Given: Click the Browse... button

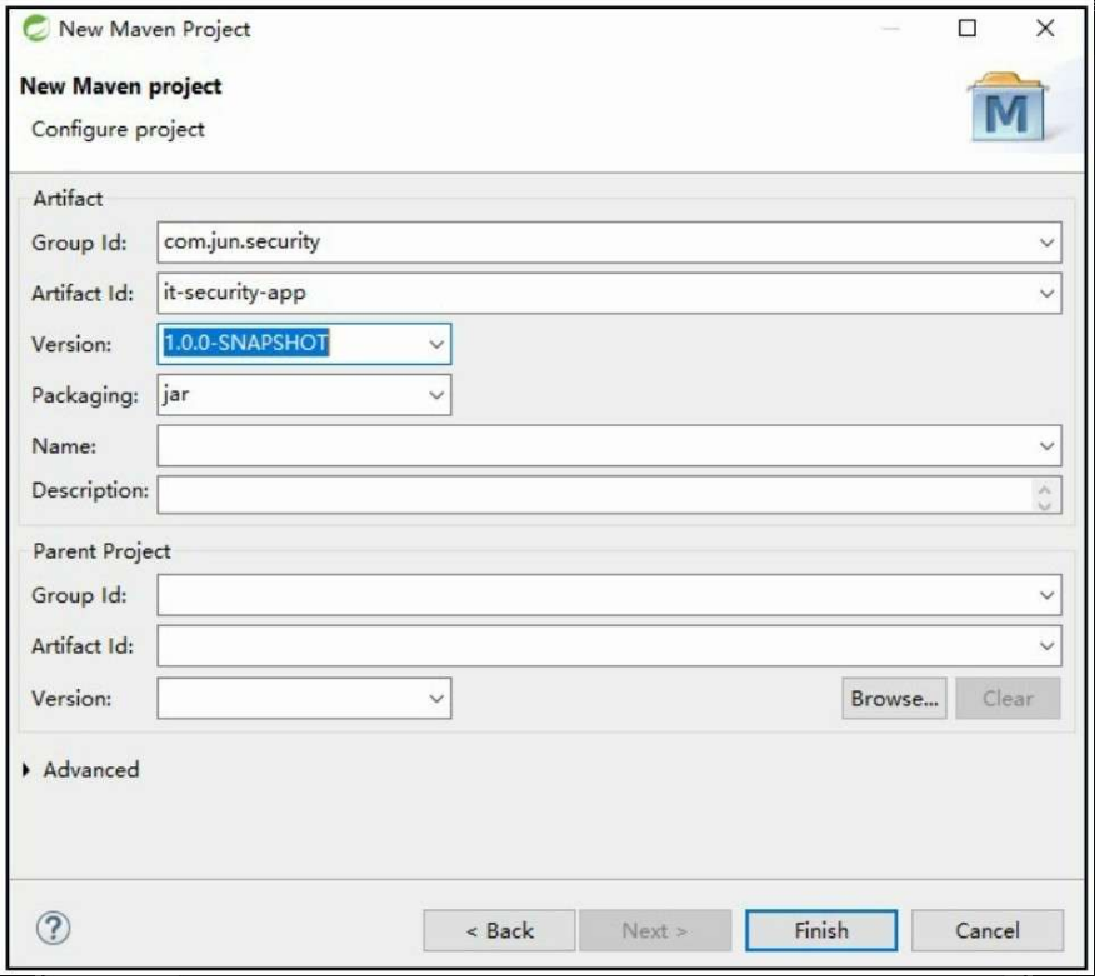Looking at the screenshot, I should point(895,698).
